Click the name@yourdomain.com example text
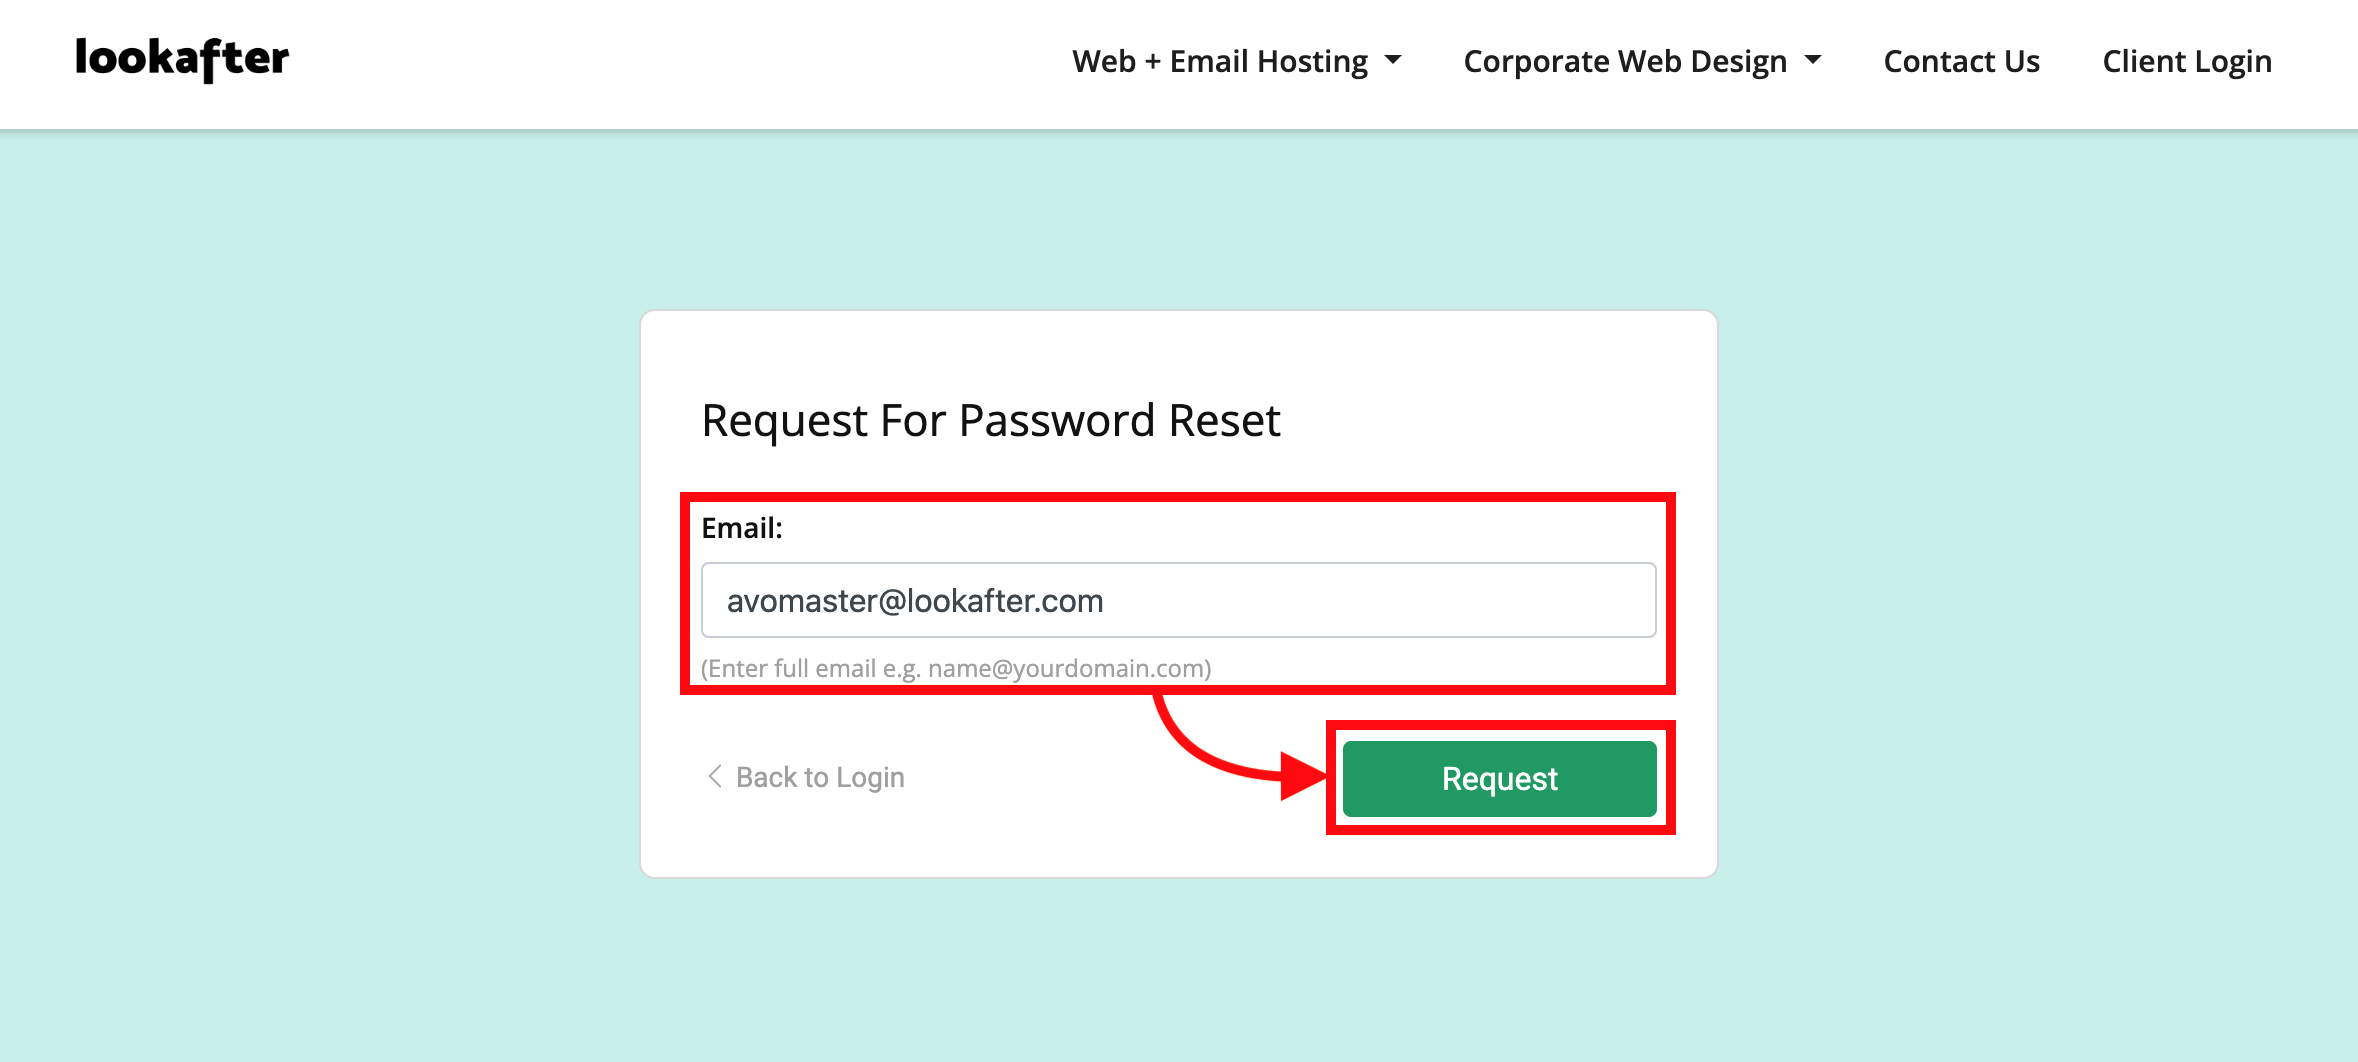 coord(1066,668)
